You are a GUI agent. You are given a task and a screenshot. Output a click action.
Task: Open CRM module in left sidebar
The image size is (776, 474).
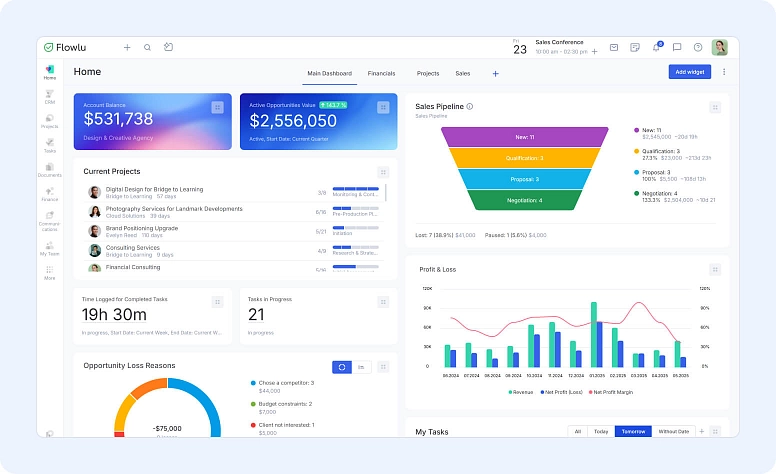coord(49,96)
